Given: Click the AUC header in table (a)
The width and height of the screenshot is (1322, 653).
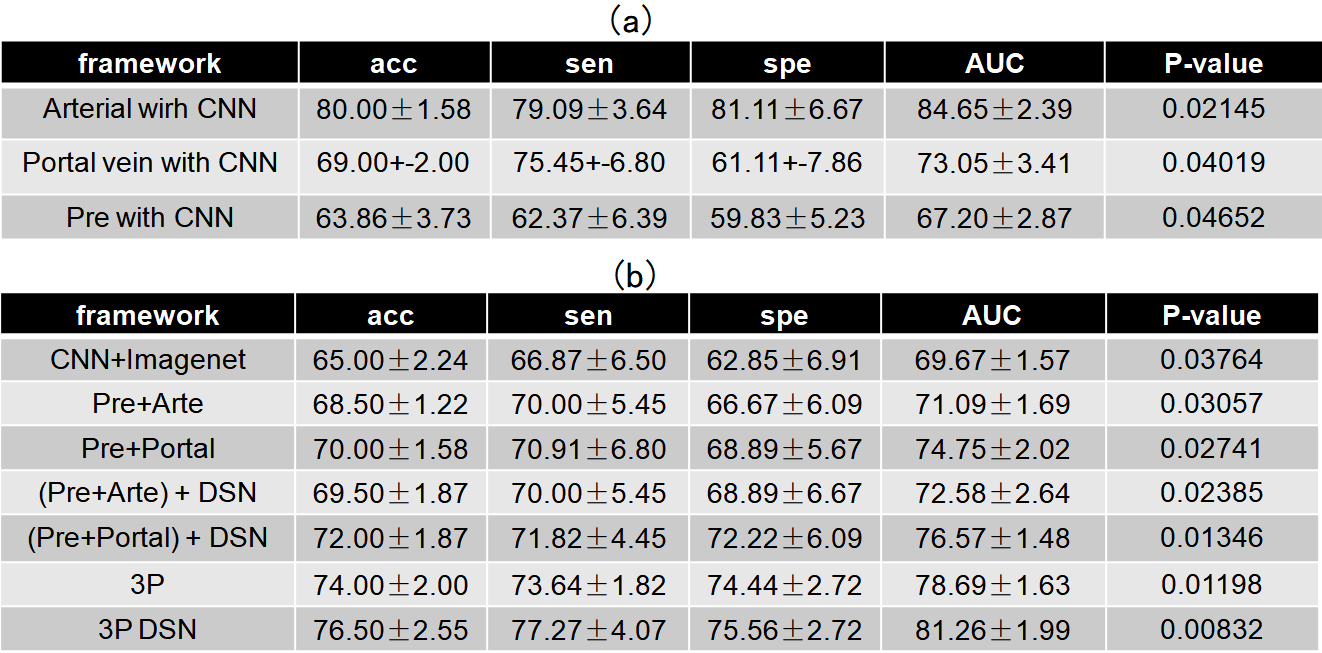Looking at the screenshot, I should pyautogui.click(x=994, y=64).
